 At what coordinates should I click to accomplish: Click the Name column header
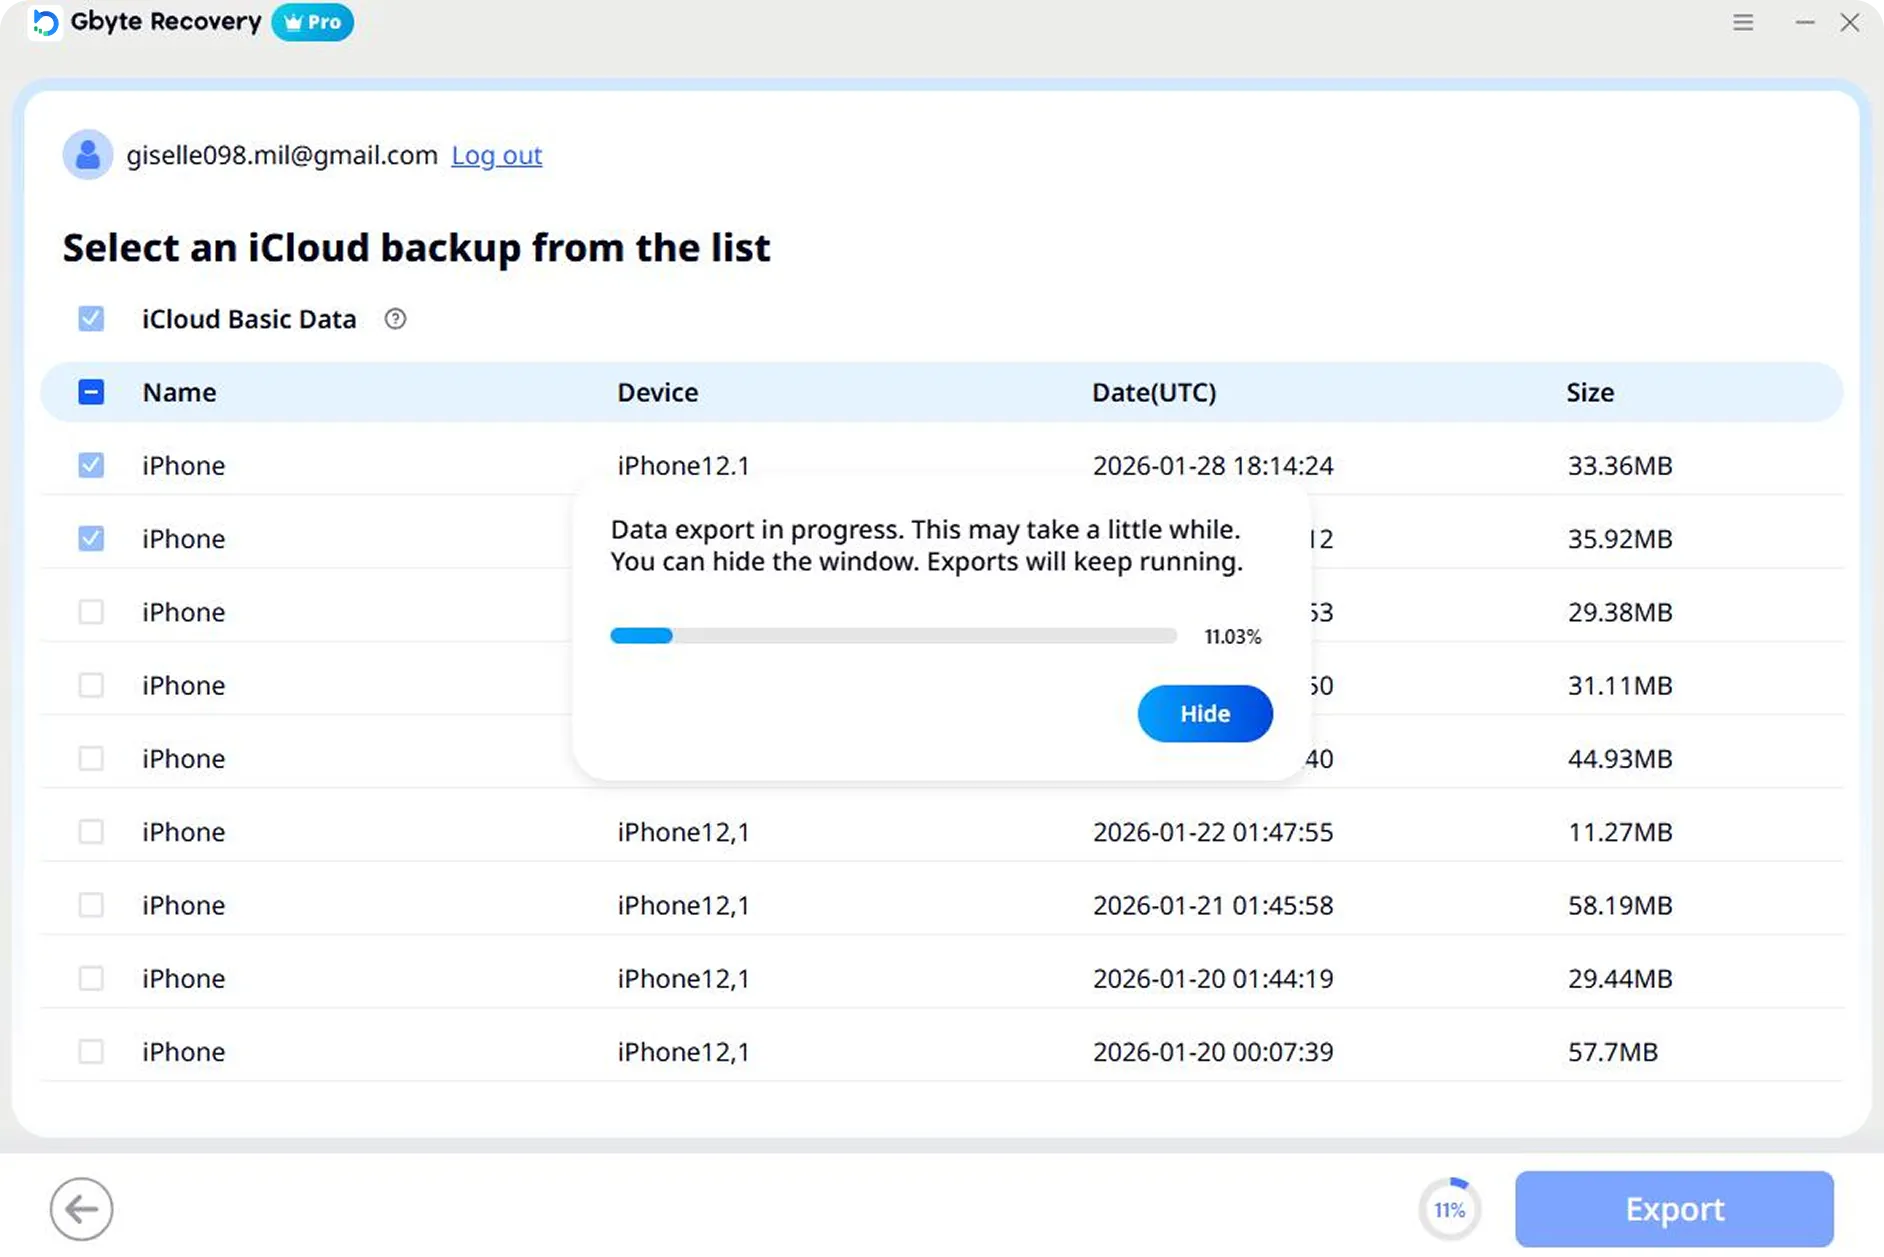tap(179, 392)
